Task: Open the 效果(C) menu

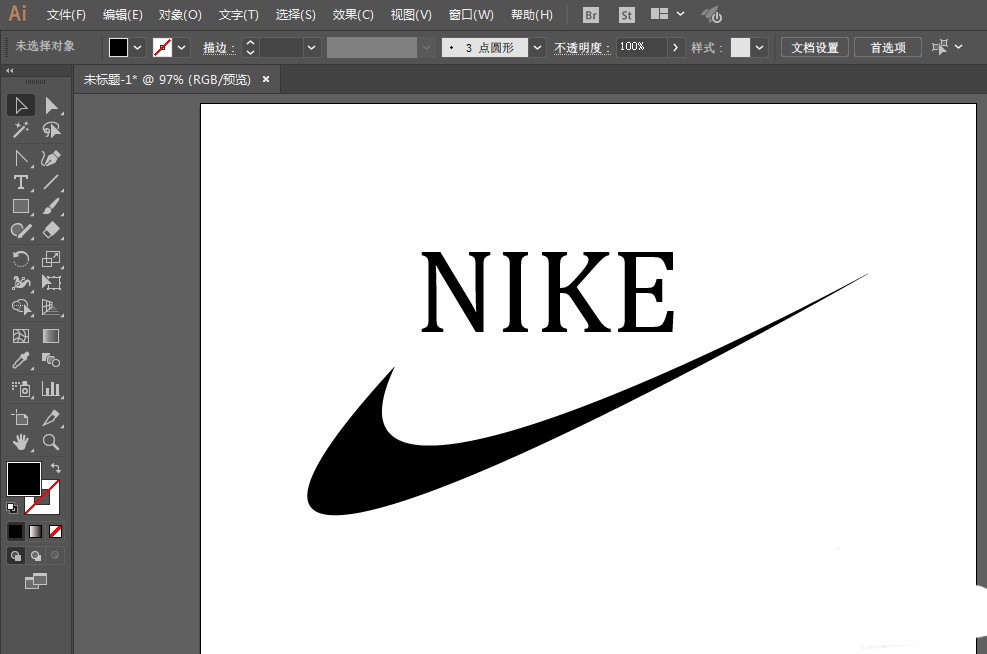Action: point(352,14)
